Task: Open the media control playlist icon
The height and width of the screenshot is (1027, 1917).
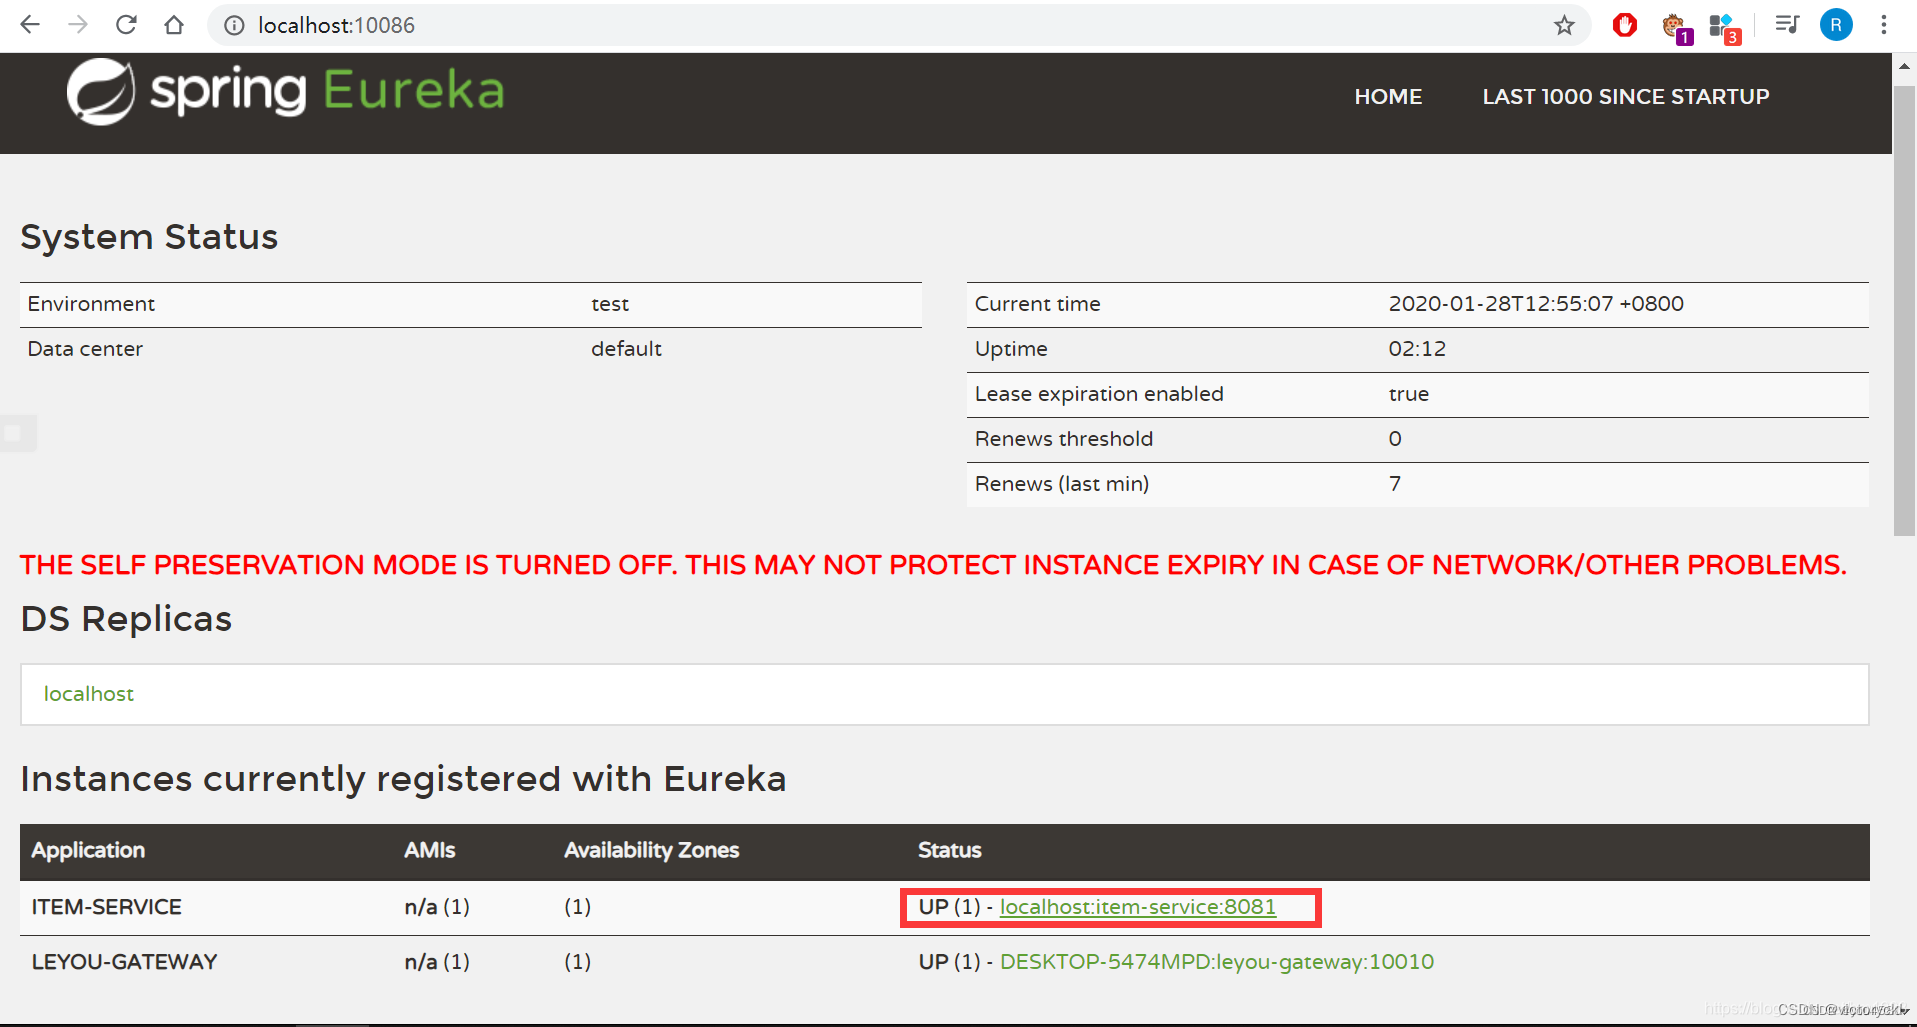Action: coord(1787,25)
